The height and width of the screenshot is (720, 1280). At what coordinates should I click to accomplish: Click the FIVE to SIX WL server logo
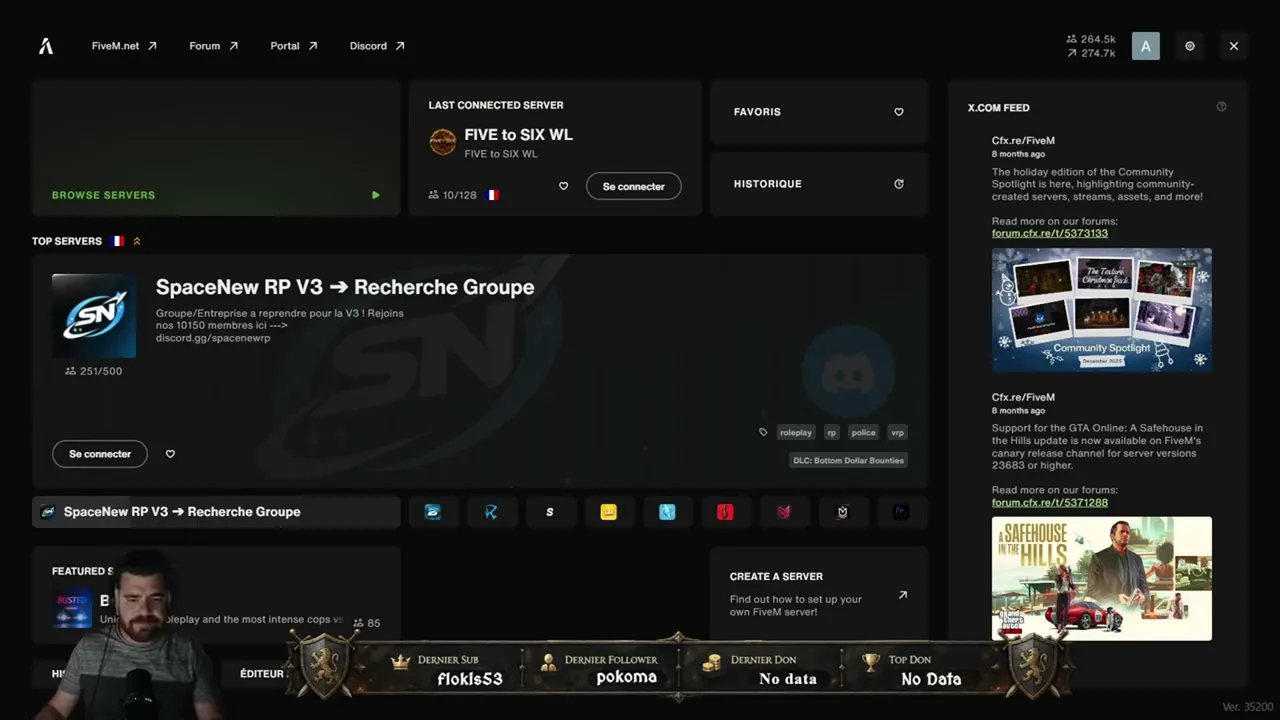tap(443, 142)
